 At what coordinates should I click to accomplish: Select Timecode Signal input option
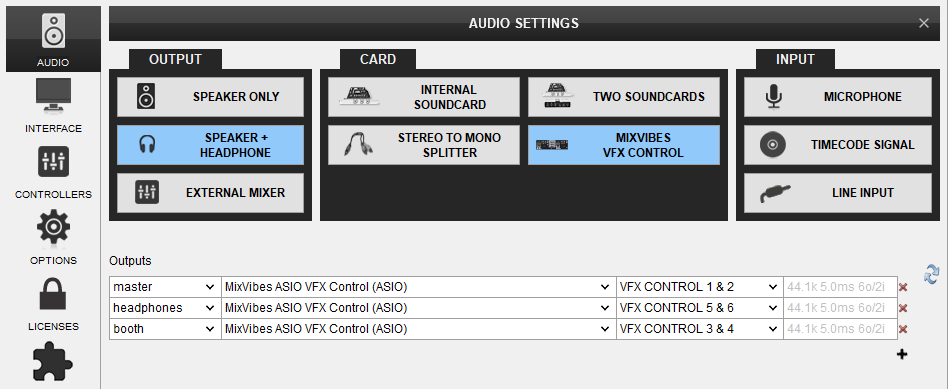838,145
